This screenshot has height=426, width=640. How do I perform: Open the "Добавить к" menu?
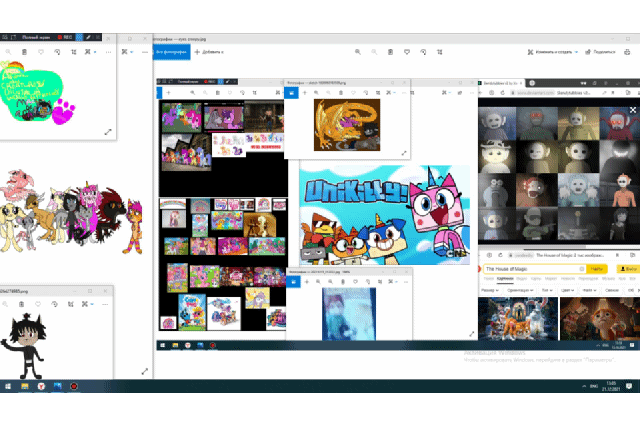pyautogui.click(x=209, y=51)
